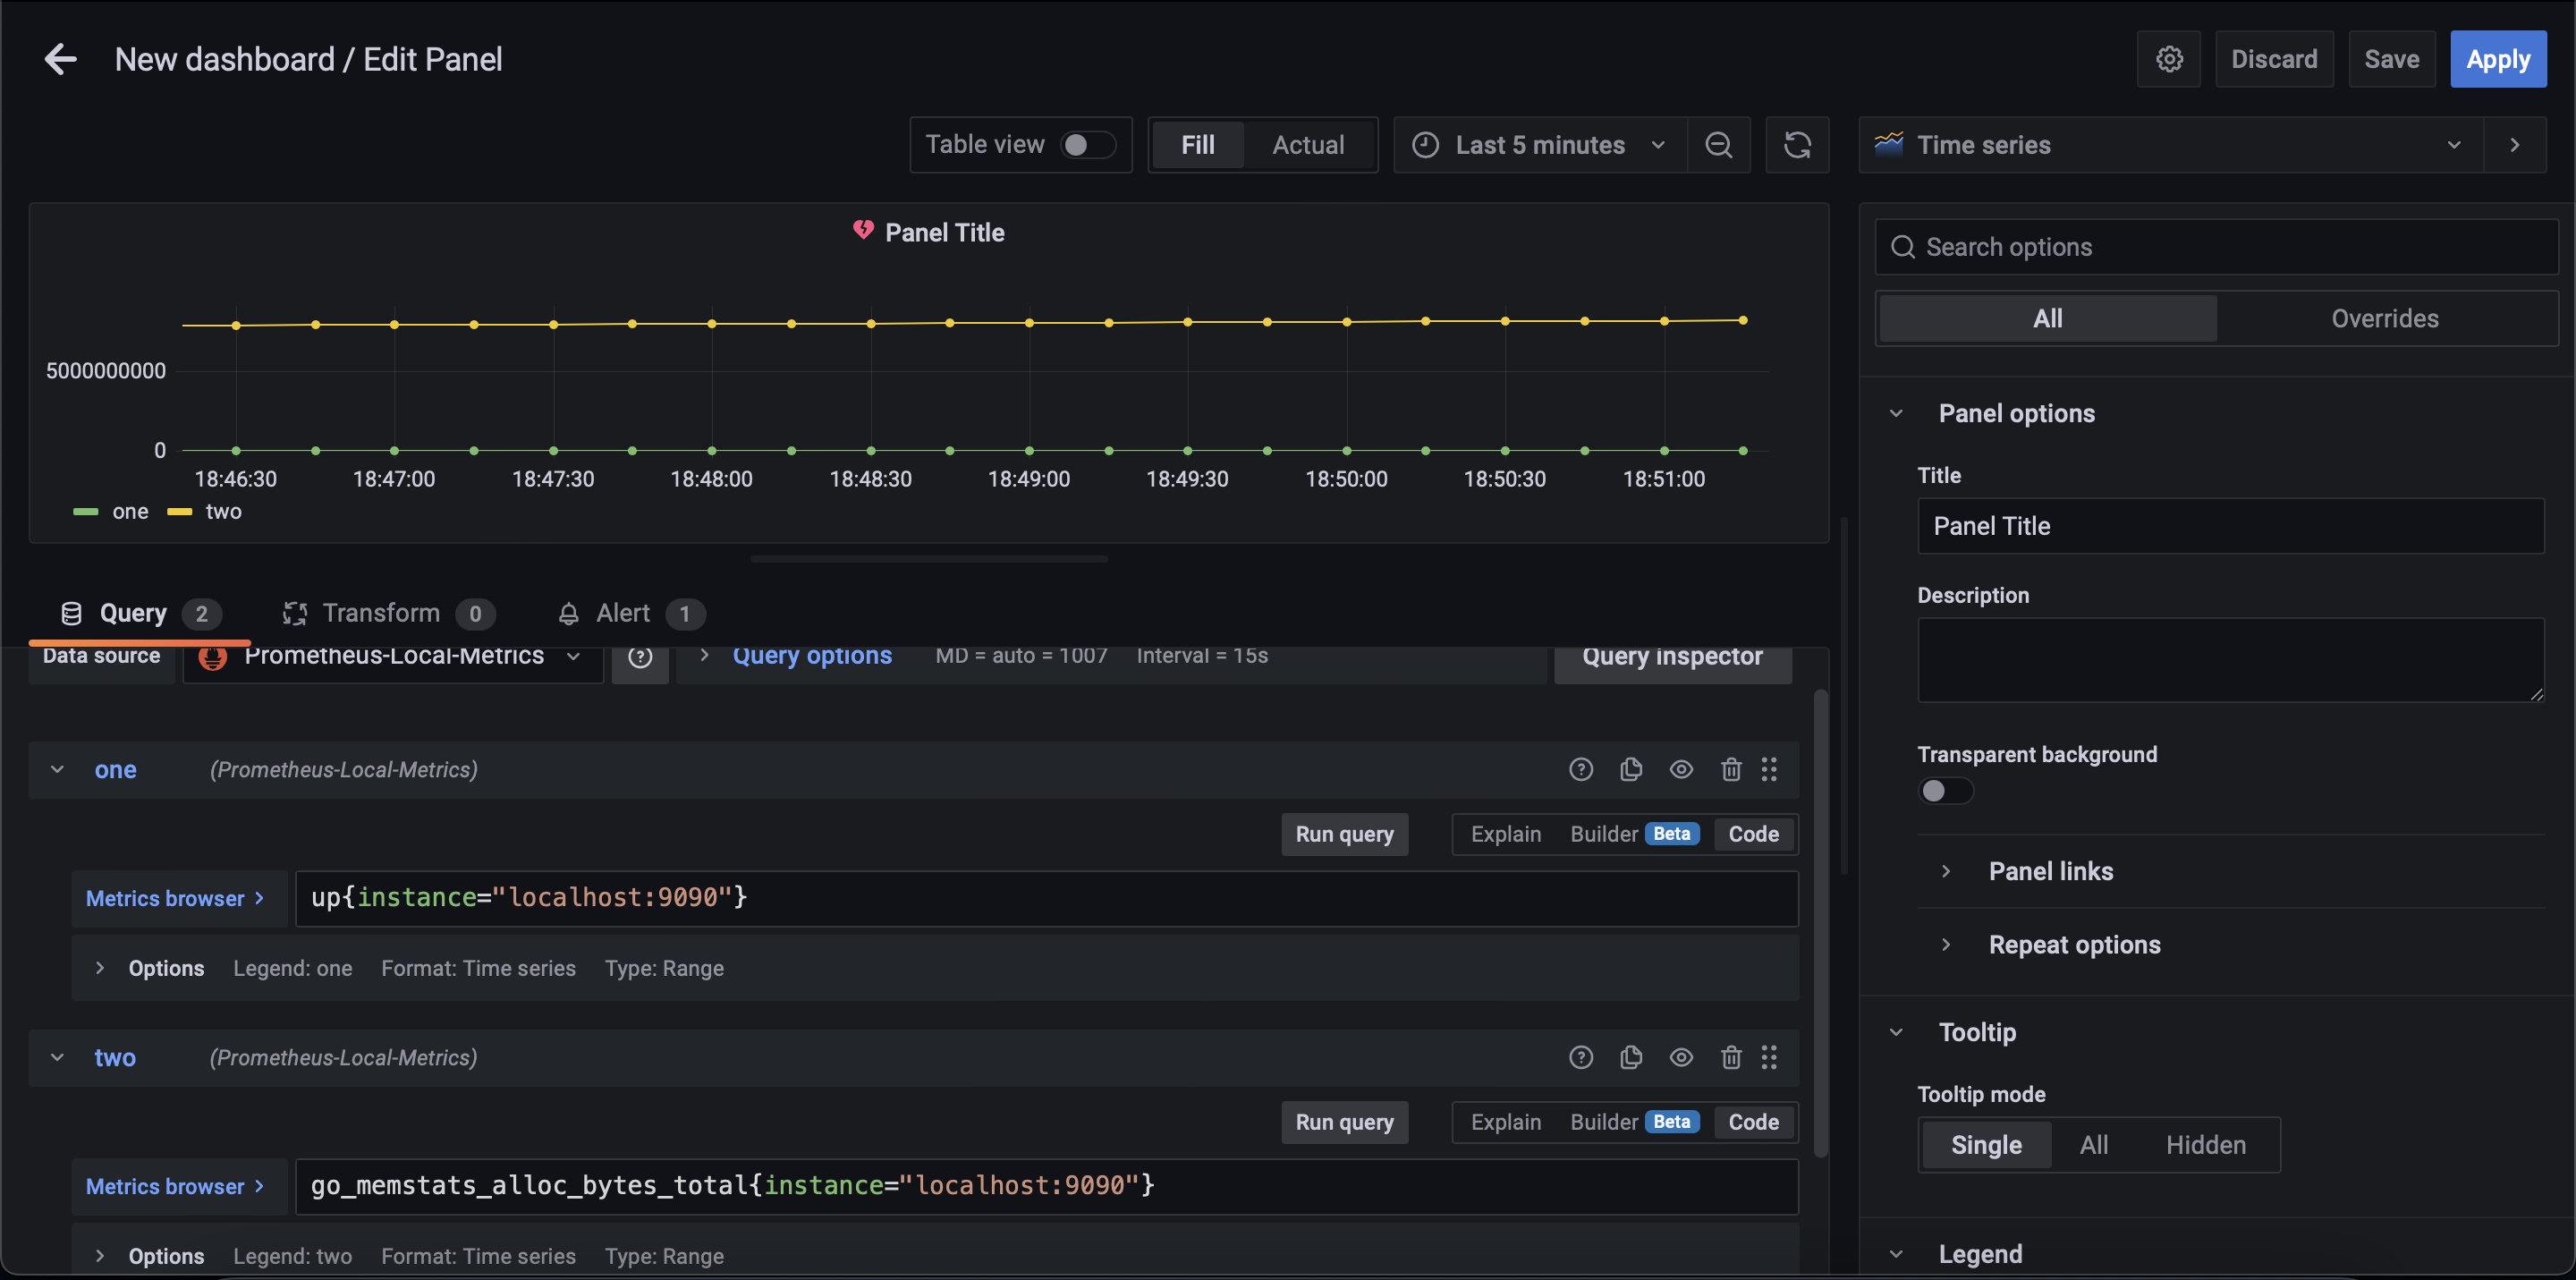Screen dimensions: 2576x1280
Task: Click the yellow legend swatch for two
Action: pyautogui.click(x=180, y=512)
